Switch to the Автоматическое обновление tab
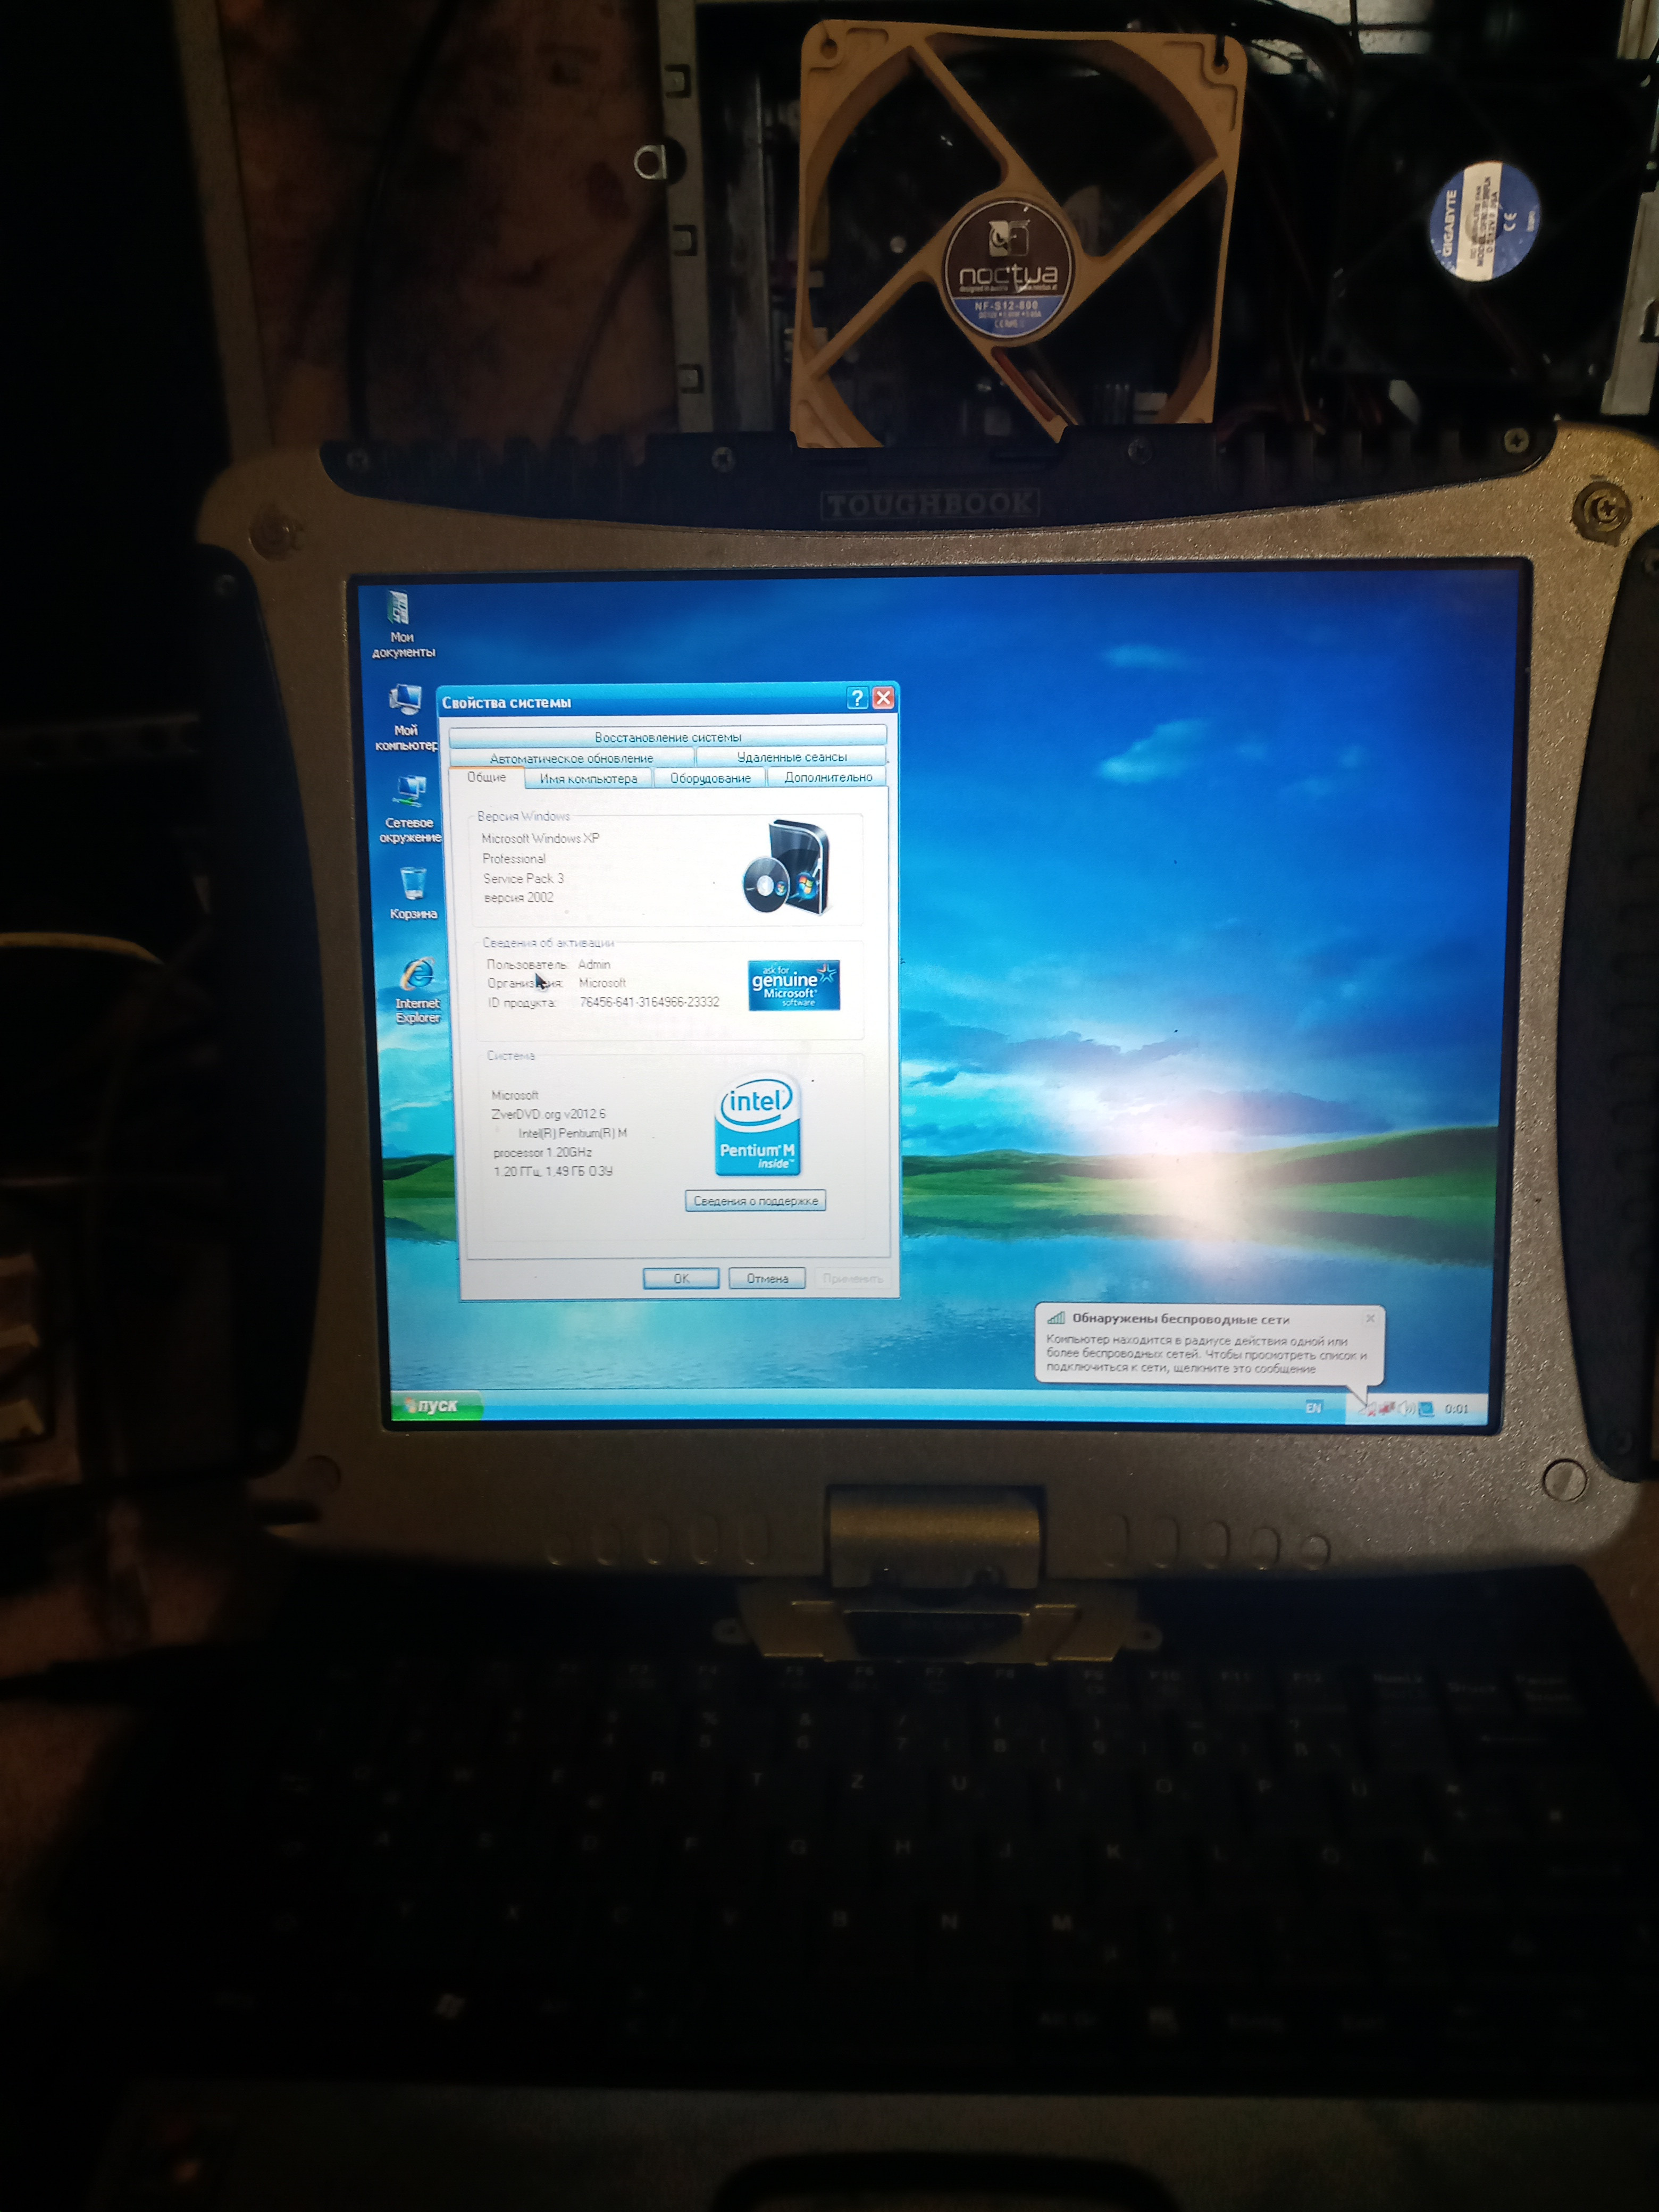The image size is (1659, 2212). pos(571,758)
